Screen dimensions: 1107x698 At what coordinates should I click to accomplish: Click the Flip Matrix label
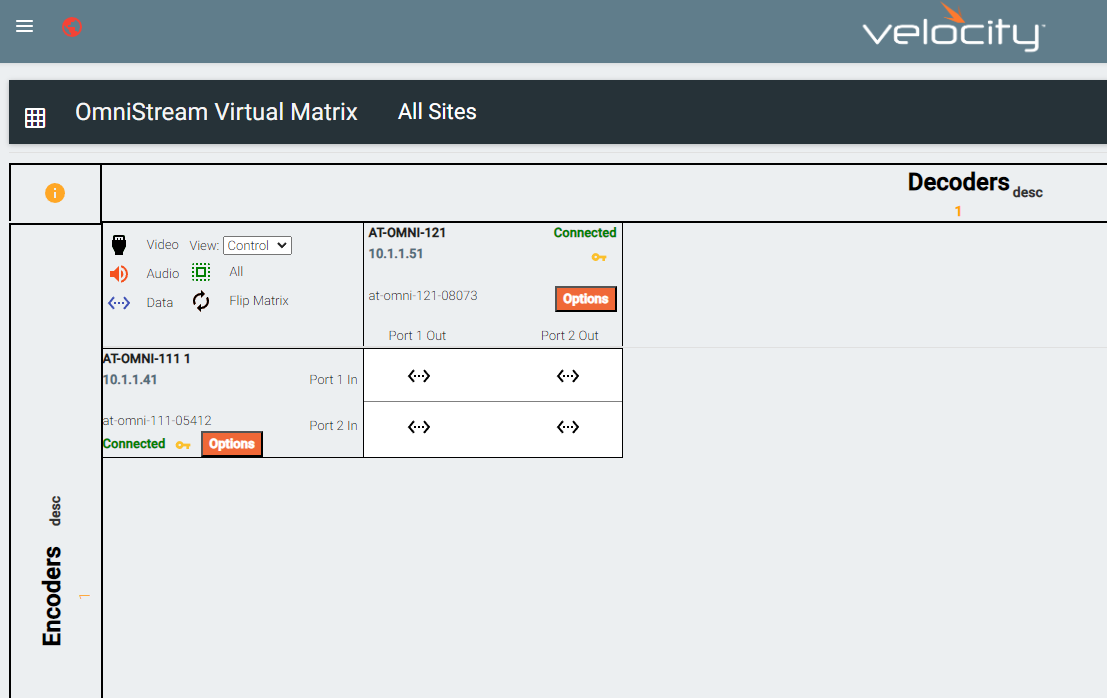(258, 301)
